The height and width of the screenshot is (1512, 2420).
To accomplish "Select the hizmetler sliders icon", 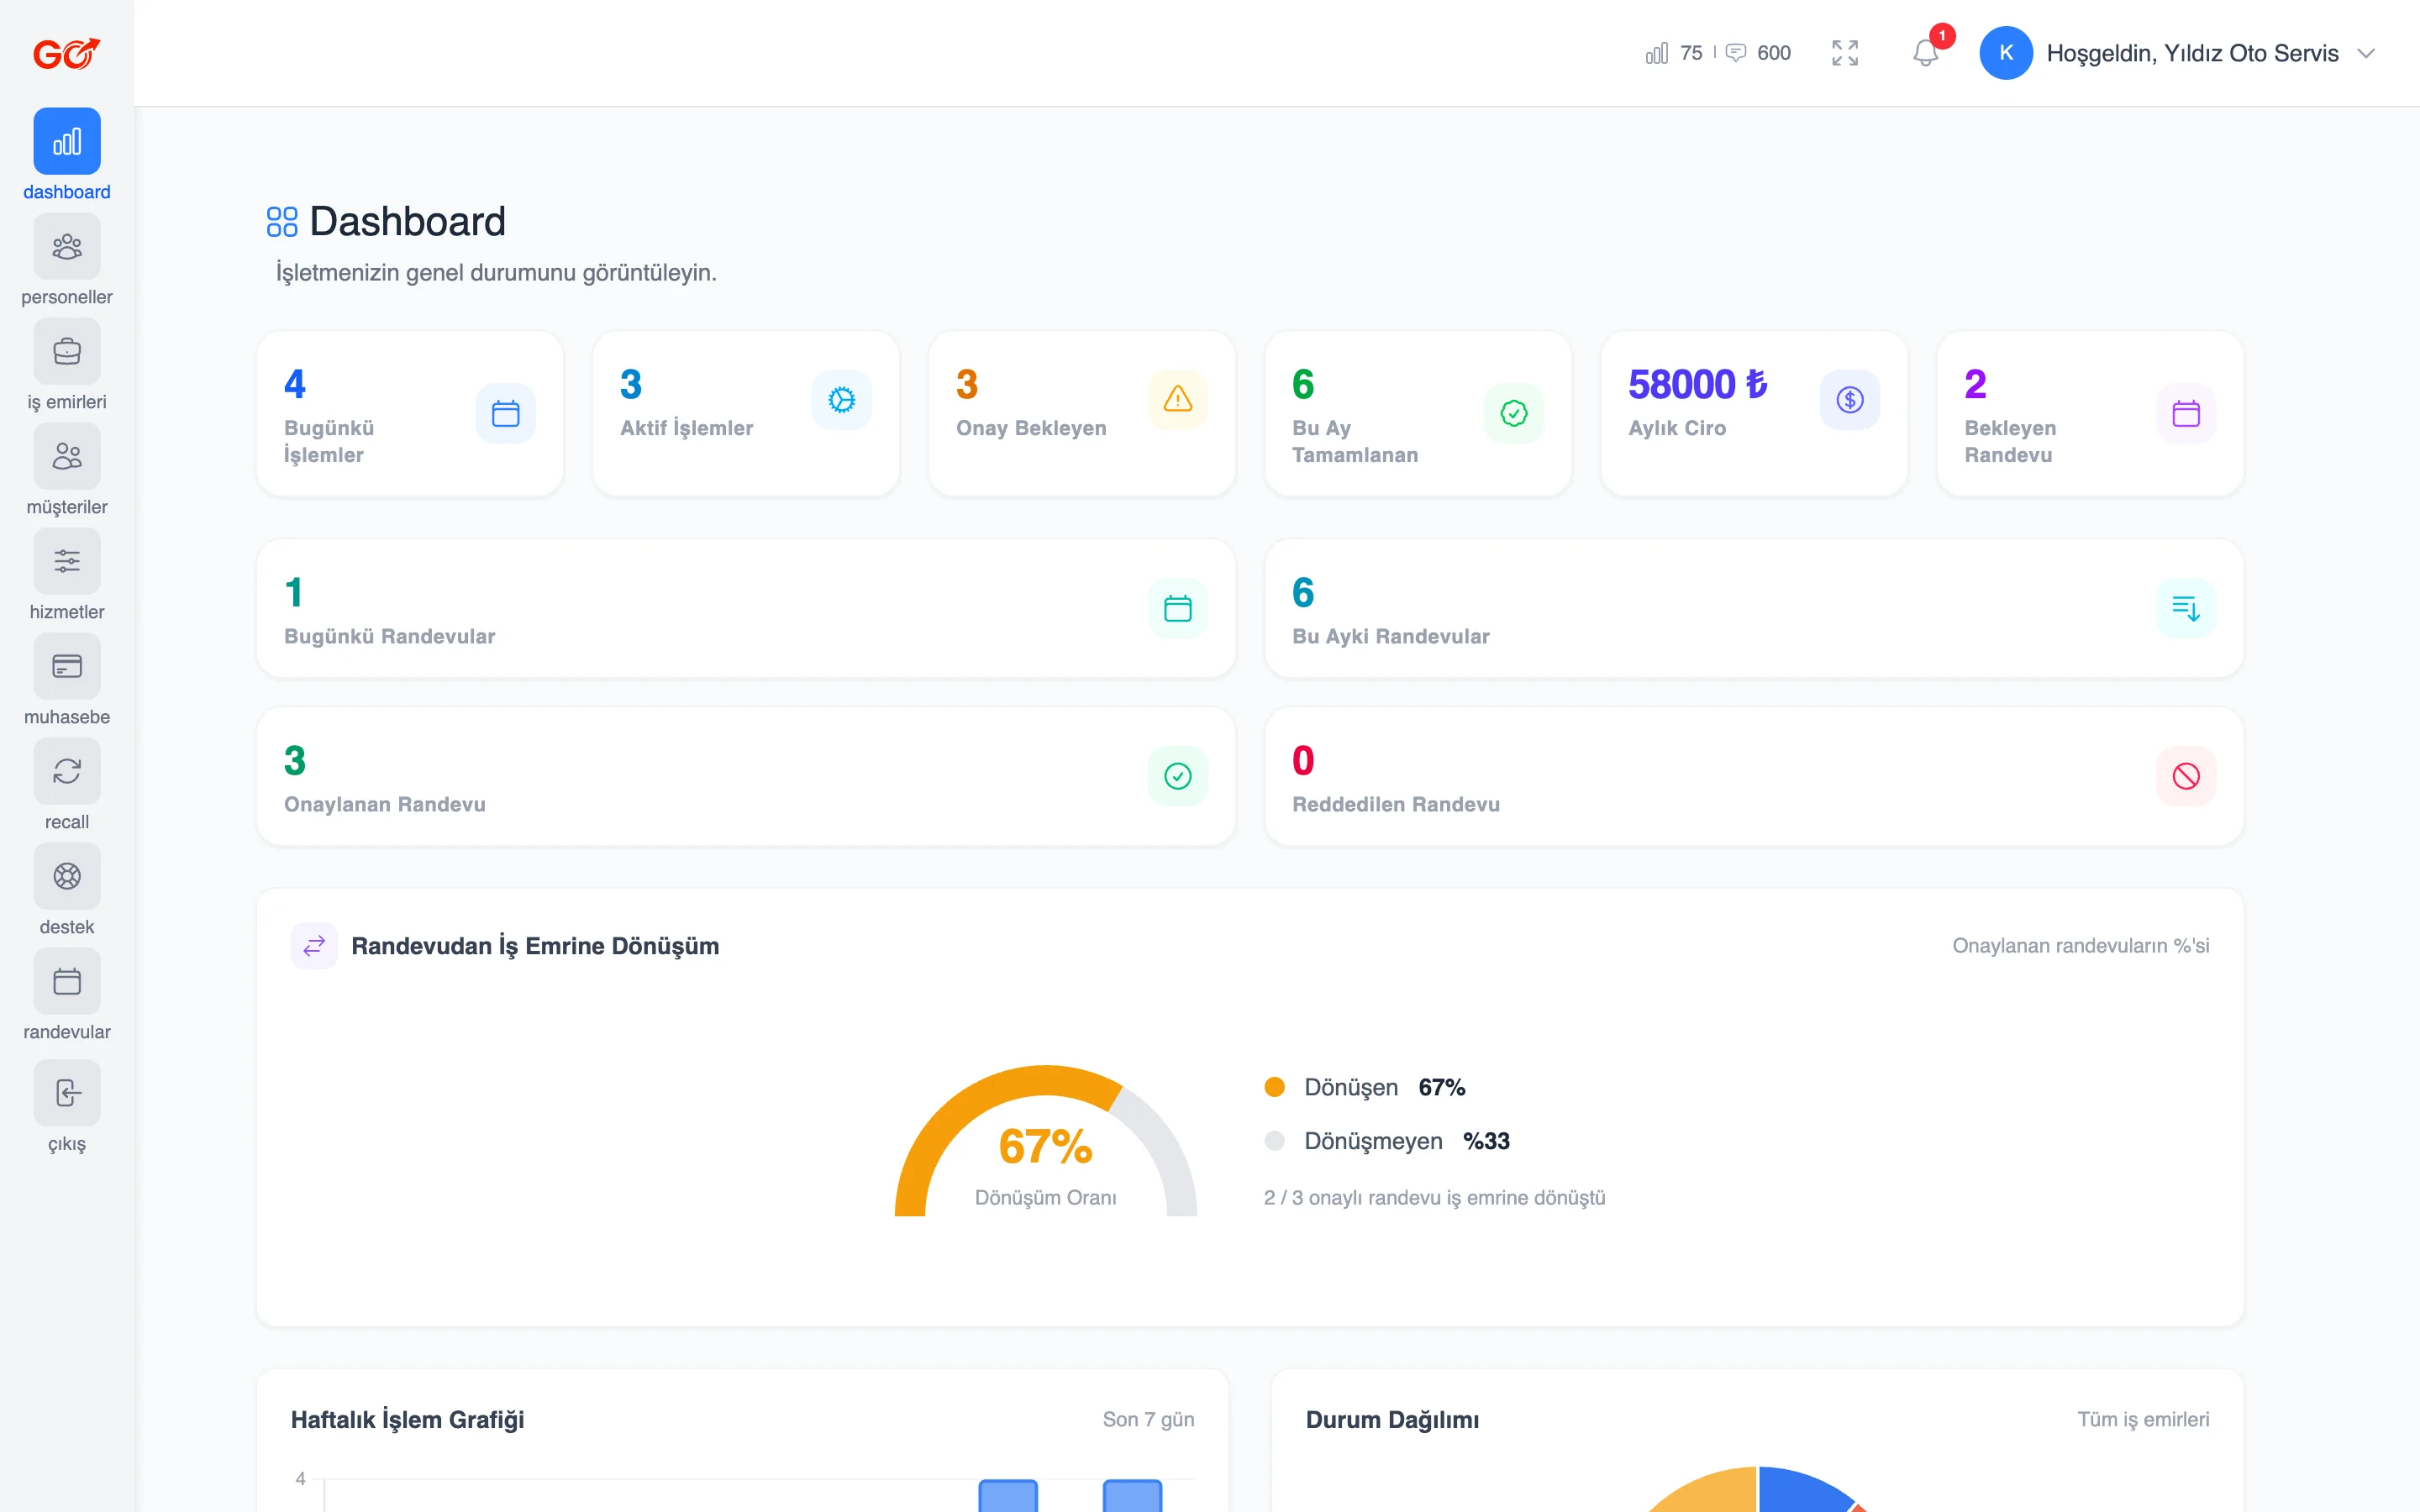I will pyautogui.click(x=67, y=561).
